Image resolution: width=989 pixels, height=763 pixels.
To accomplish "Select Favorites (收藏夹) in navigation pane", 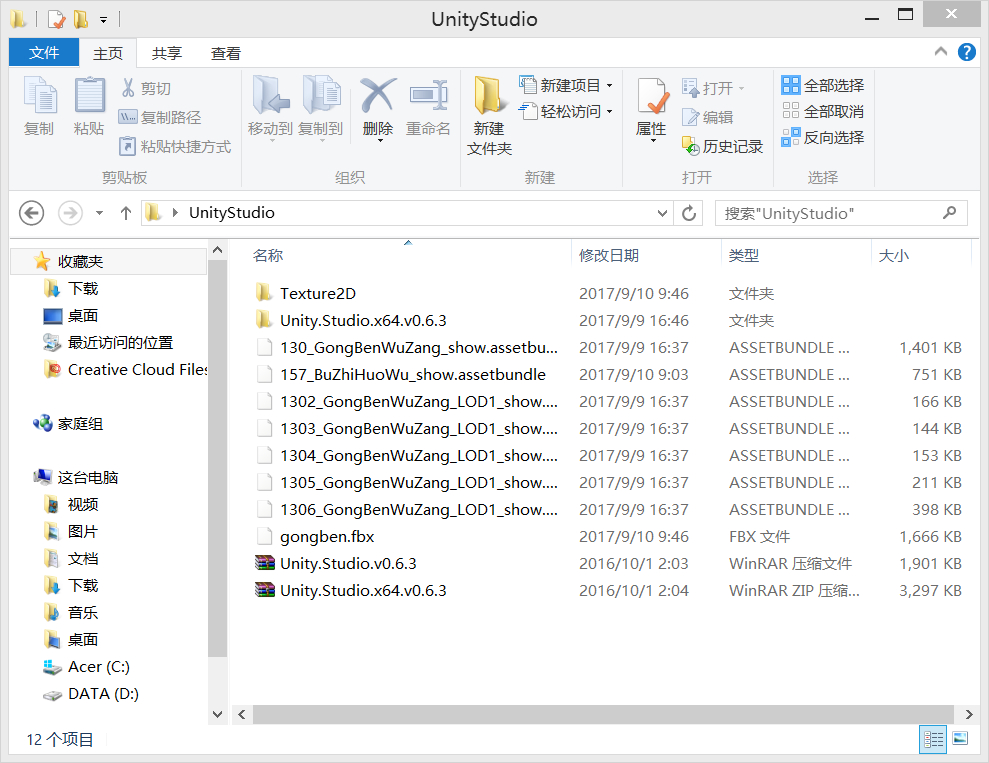I will (108, 261).
